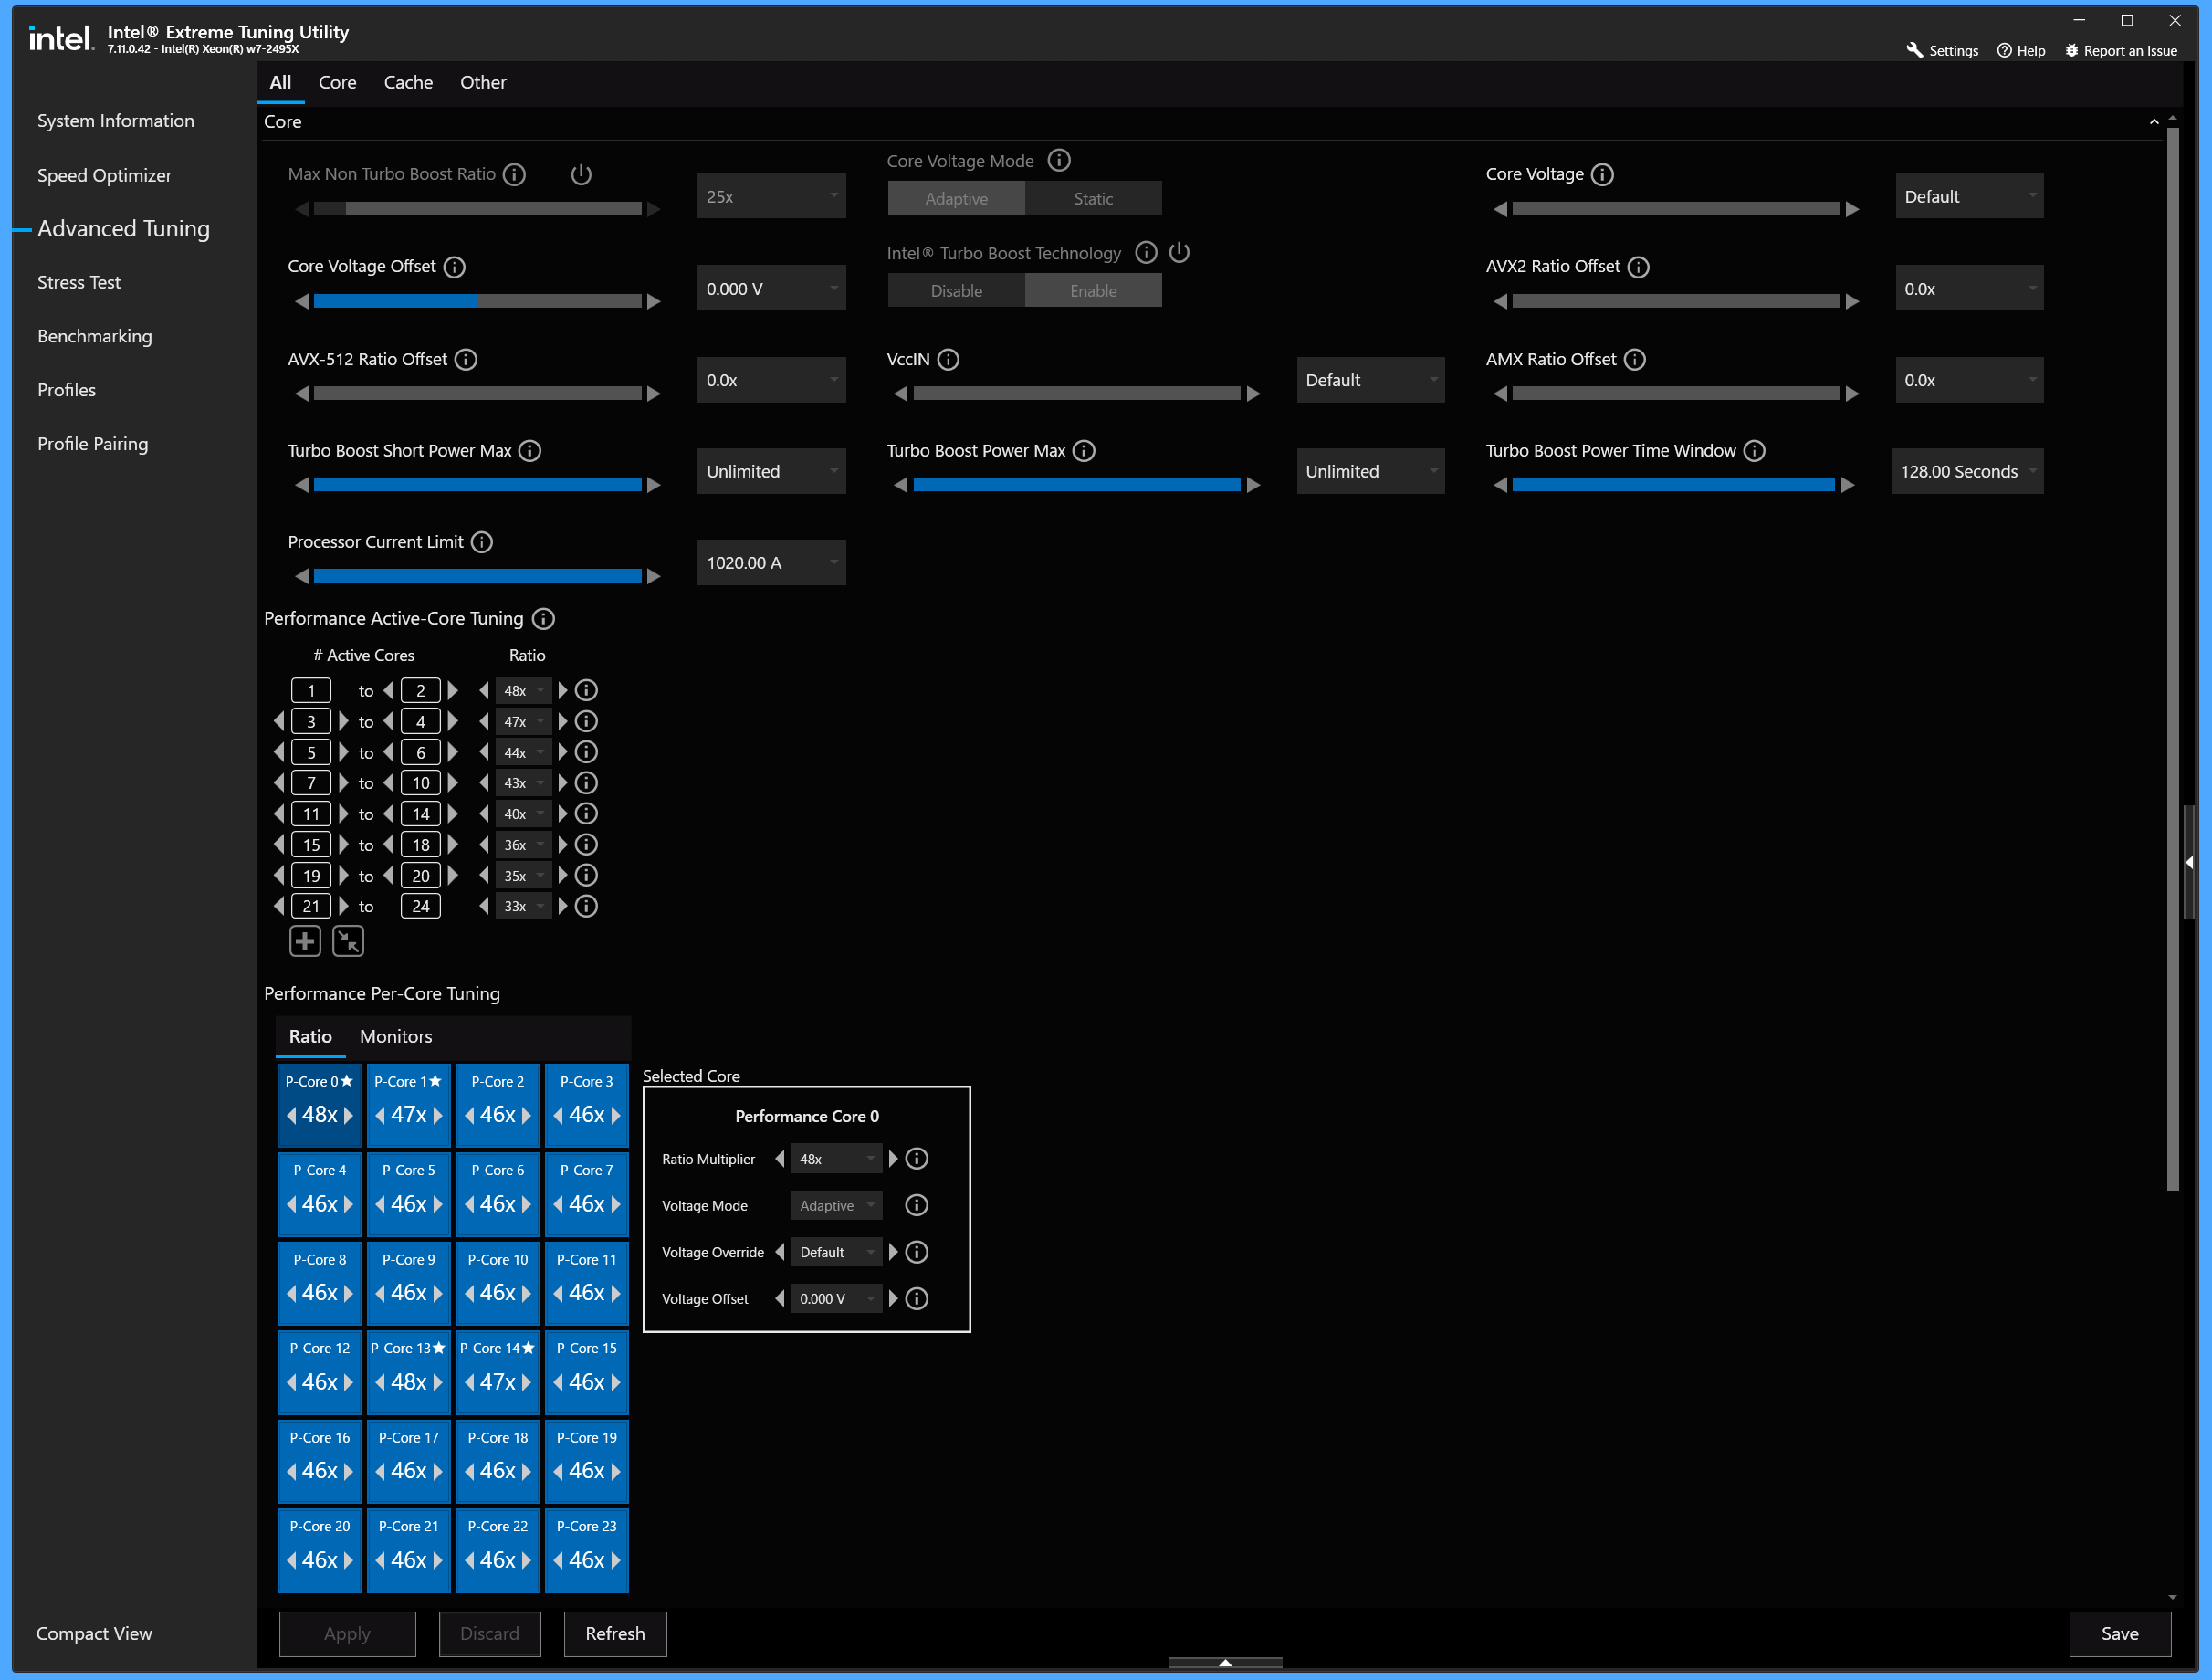Show info for AVX2 Ratio Offset
This screenshot has height=1680, width=2212.
coord(1638,267)
